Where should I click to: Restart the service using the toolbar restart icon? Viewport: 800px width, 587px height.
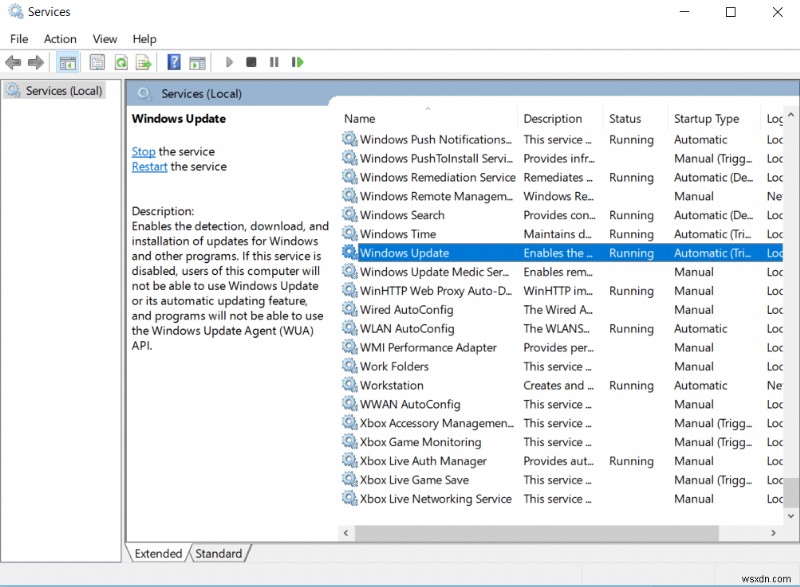[x=297, y=62]
